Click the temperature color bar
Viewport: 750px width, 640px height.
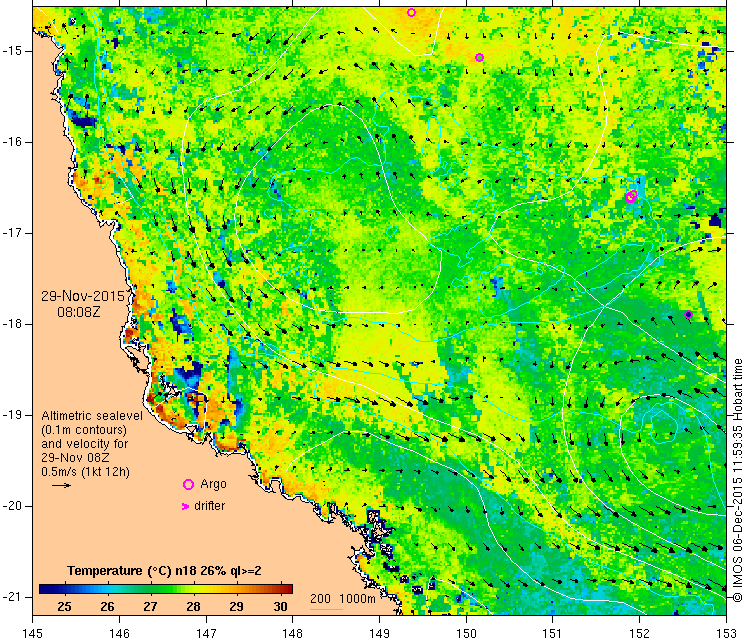tap(165, 589)
